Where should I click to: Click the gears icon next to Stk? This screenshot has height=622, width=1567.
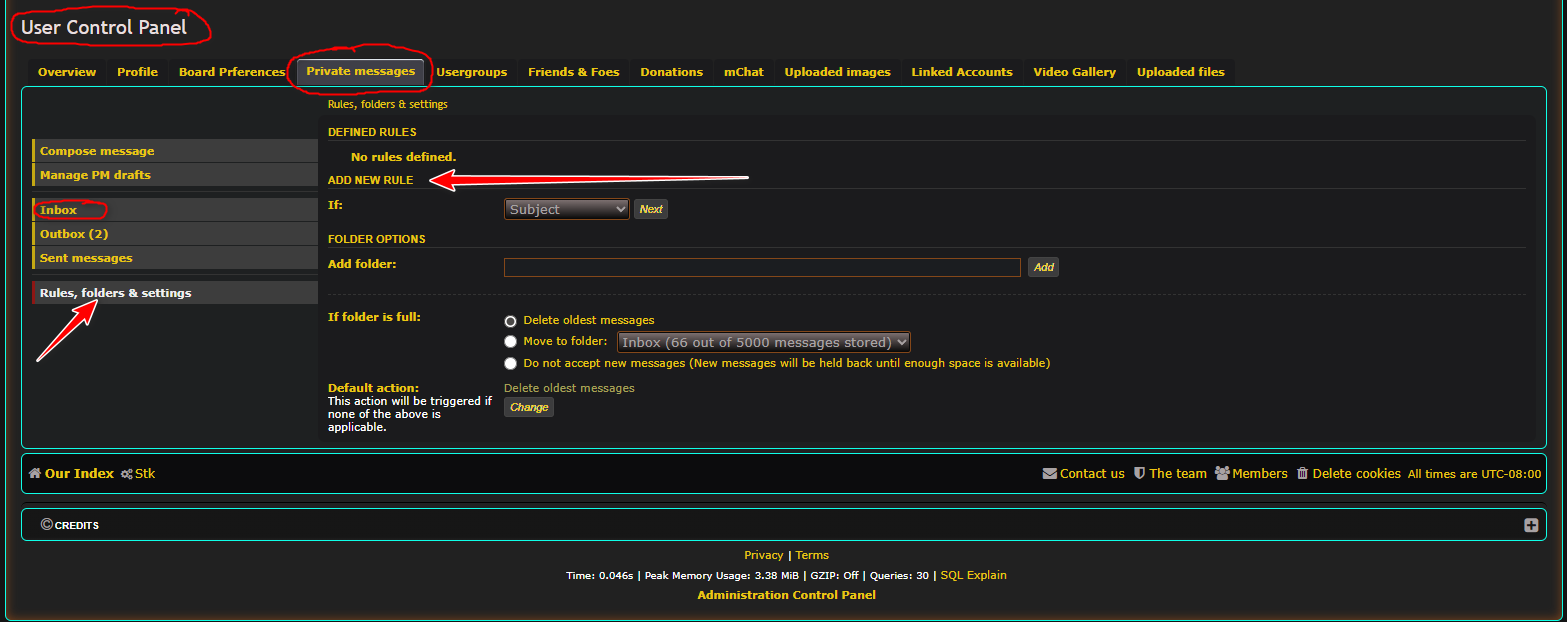126,474
